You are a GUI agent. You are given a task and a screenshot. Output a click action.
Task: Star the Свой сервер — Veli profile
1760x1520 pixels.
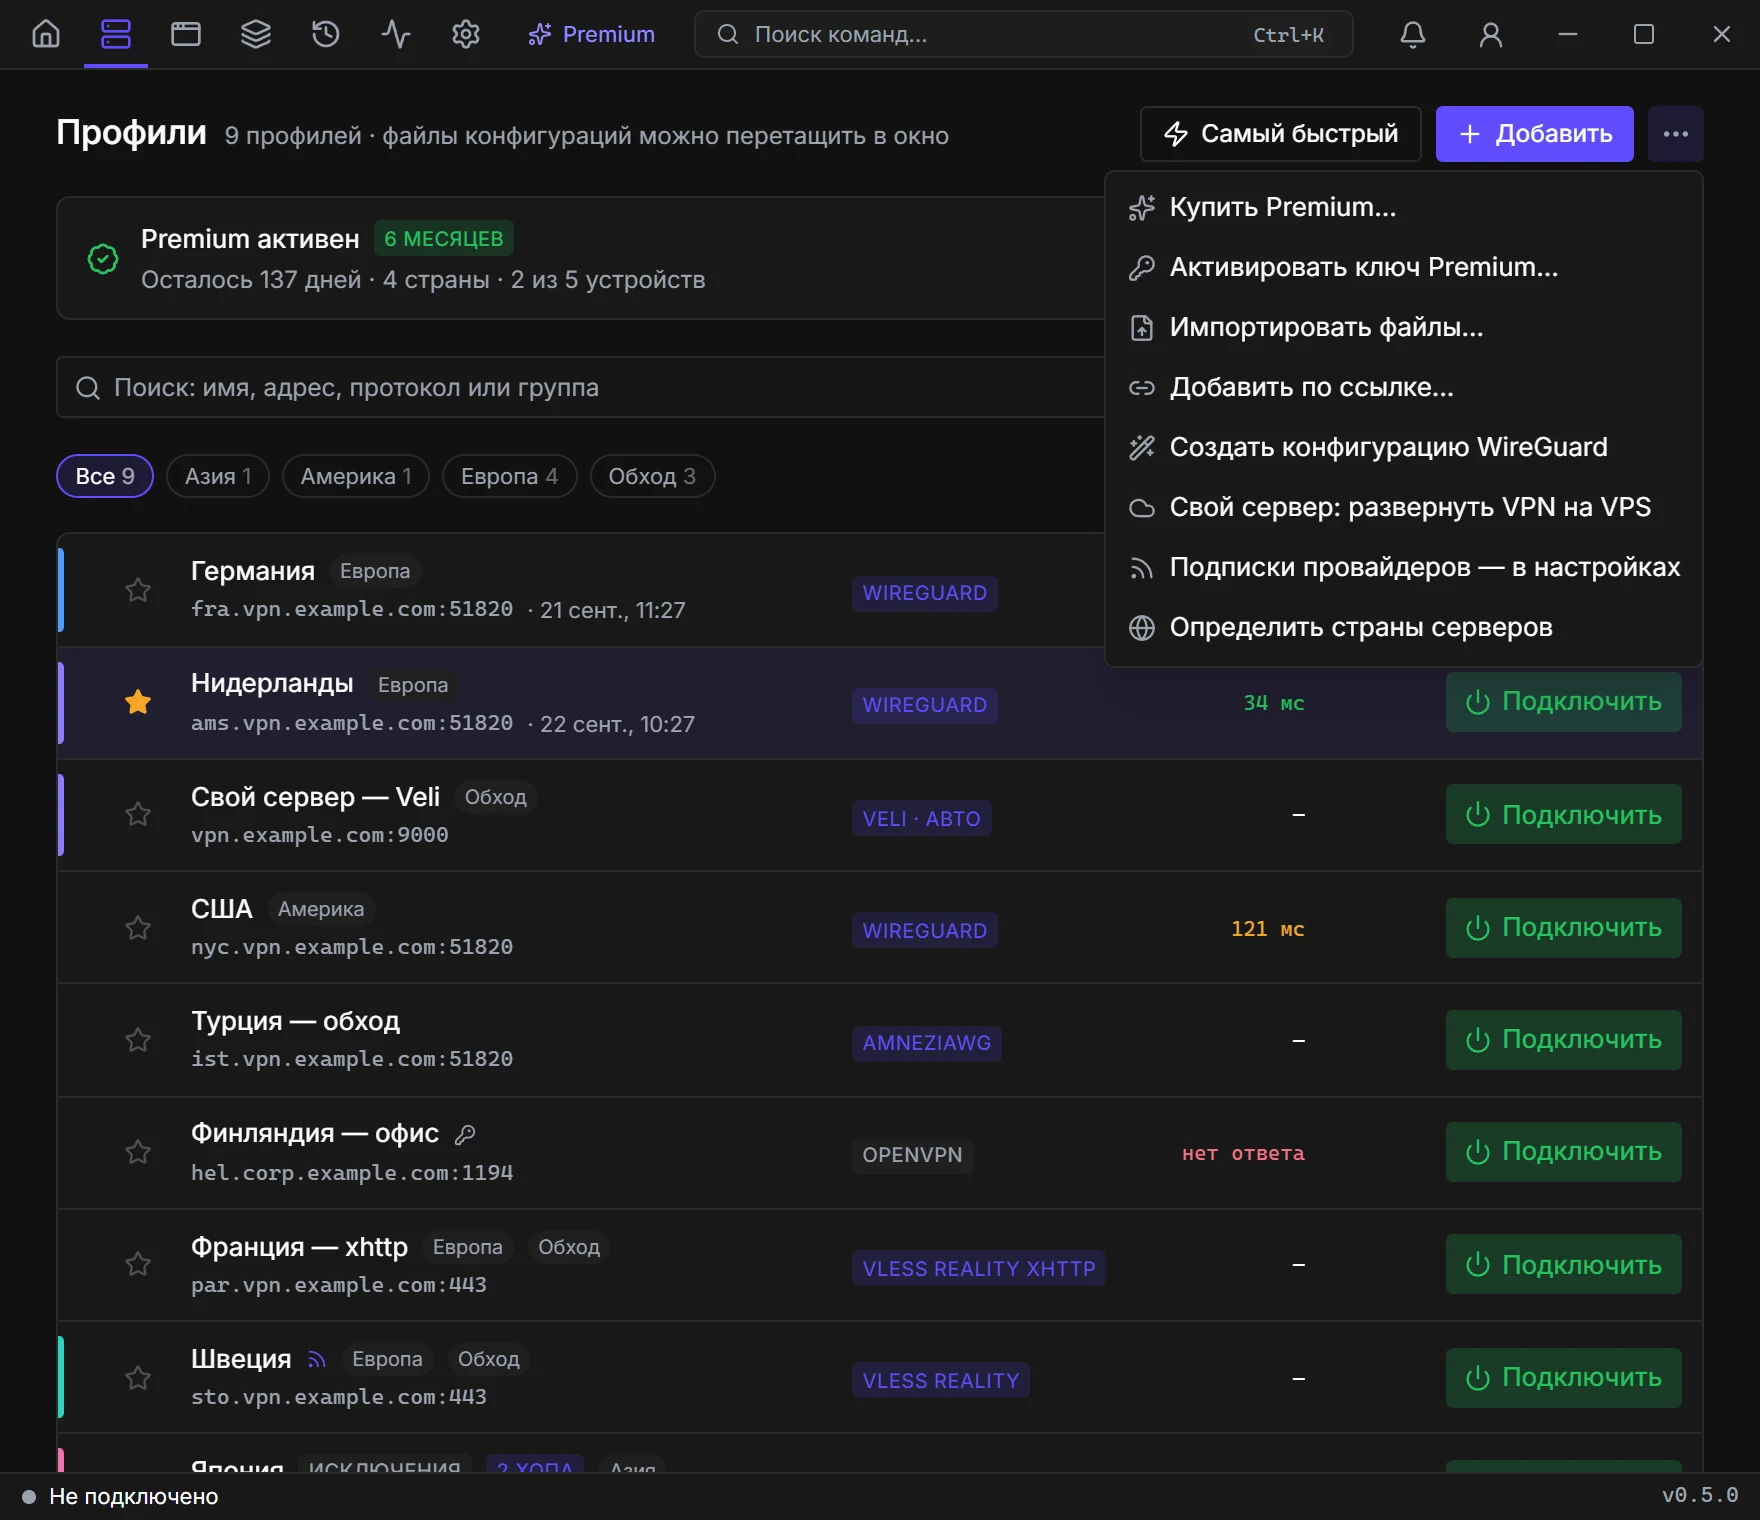(138, 814)
